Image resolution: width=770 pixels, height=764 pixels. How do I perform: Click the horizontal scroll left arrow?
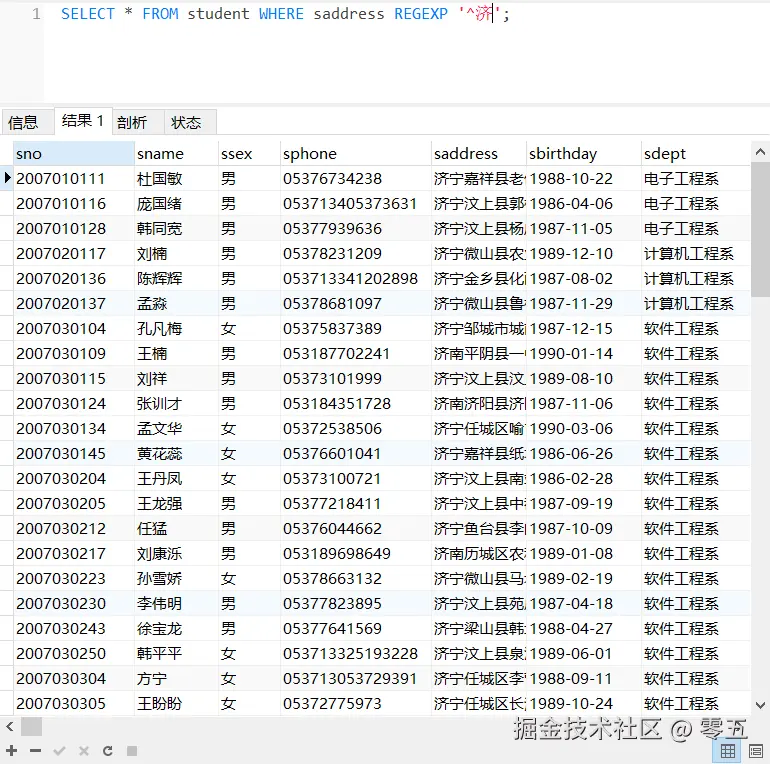[x=9, y=726]
